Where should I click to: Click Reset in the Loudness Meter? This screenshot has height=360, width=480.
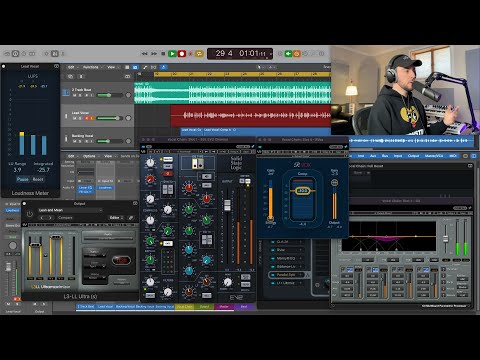[38, 179]
